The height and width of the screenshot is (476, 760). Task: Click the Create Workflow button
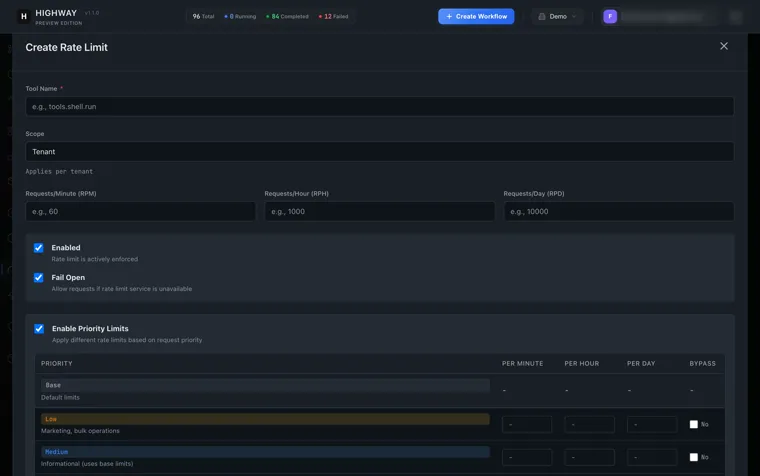pos(476,16)
